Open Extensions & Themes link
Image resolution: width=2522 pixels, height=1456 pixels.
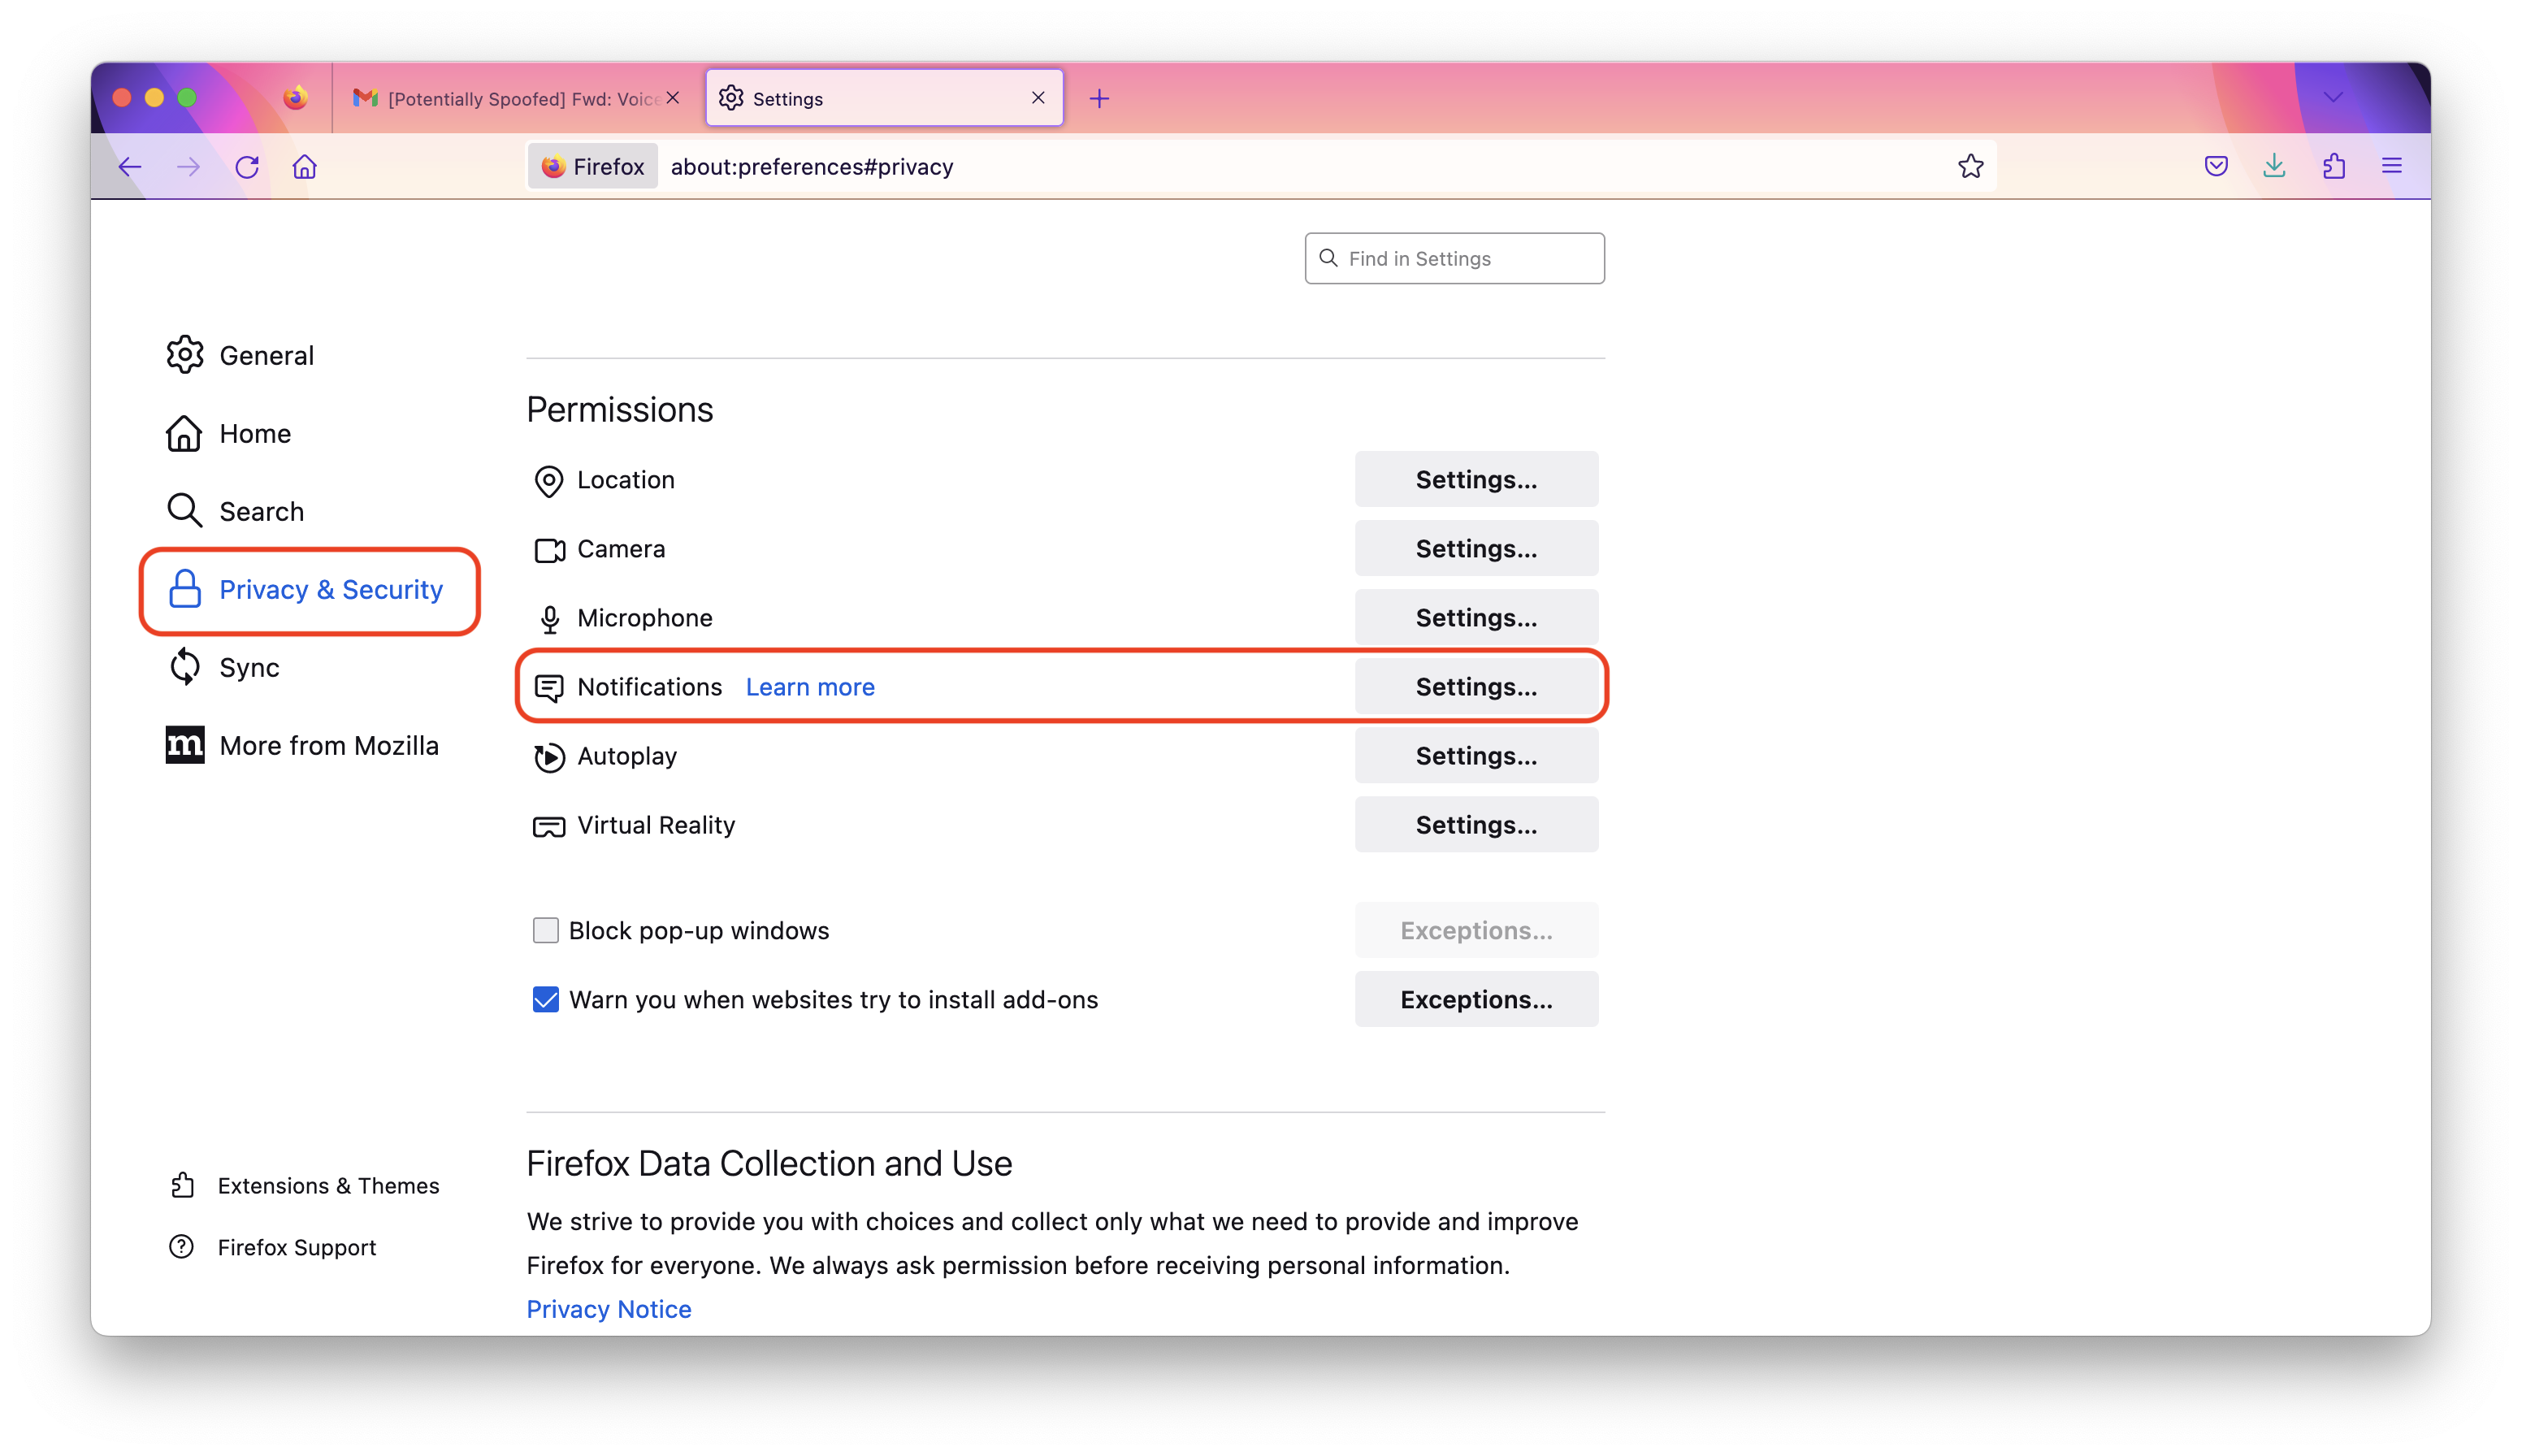coord(305,1185)
